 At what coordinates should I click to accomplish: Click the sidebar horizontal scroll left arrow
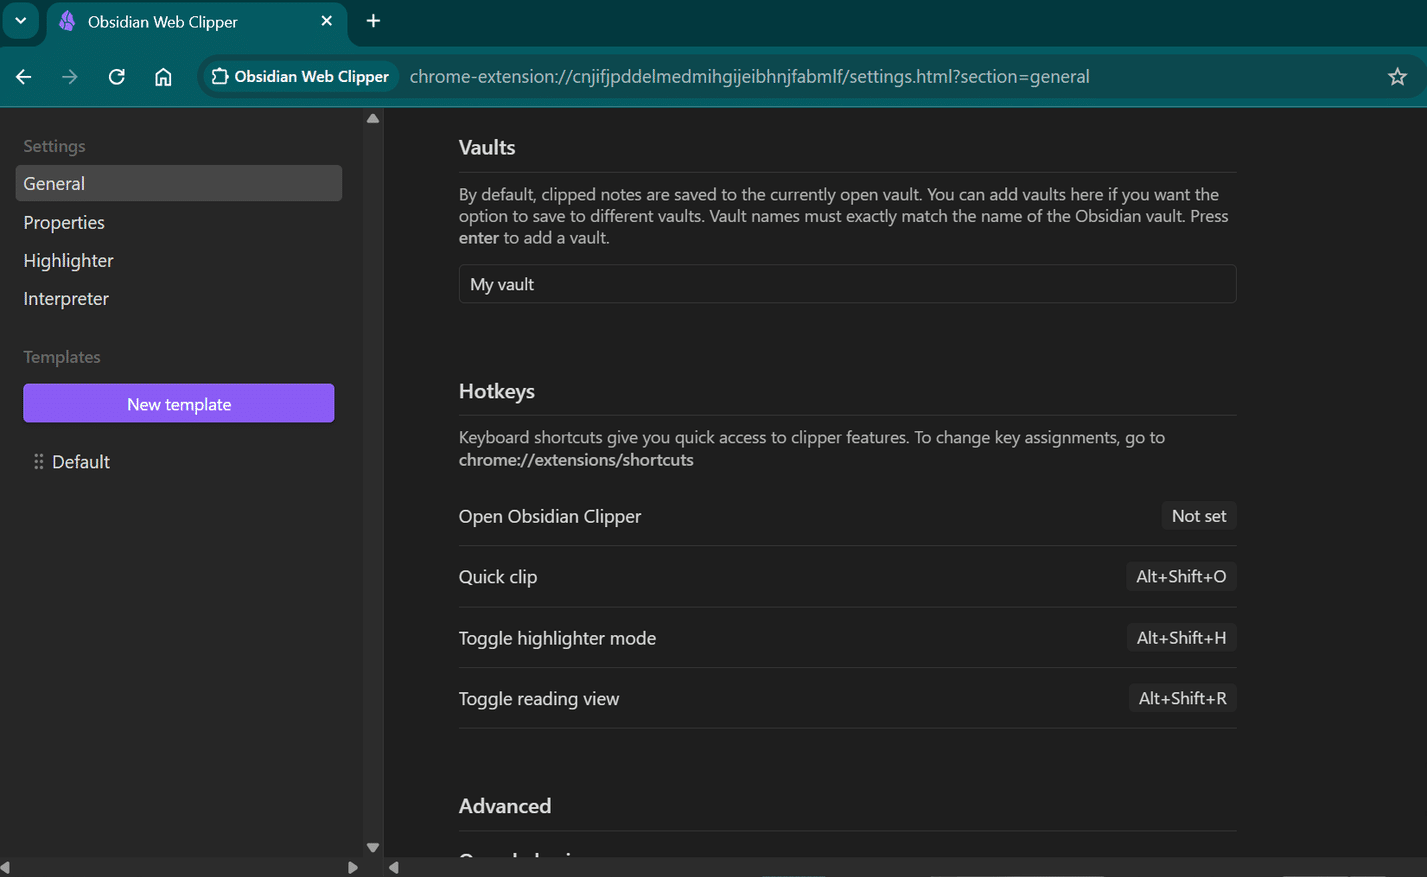point(6,867)
